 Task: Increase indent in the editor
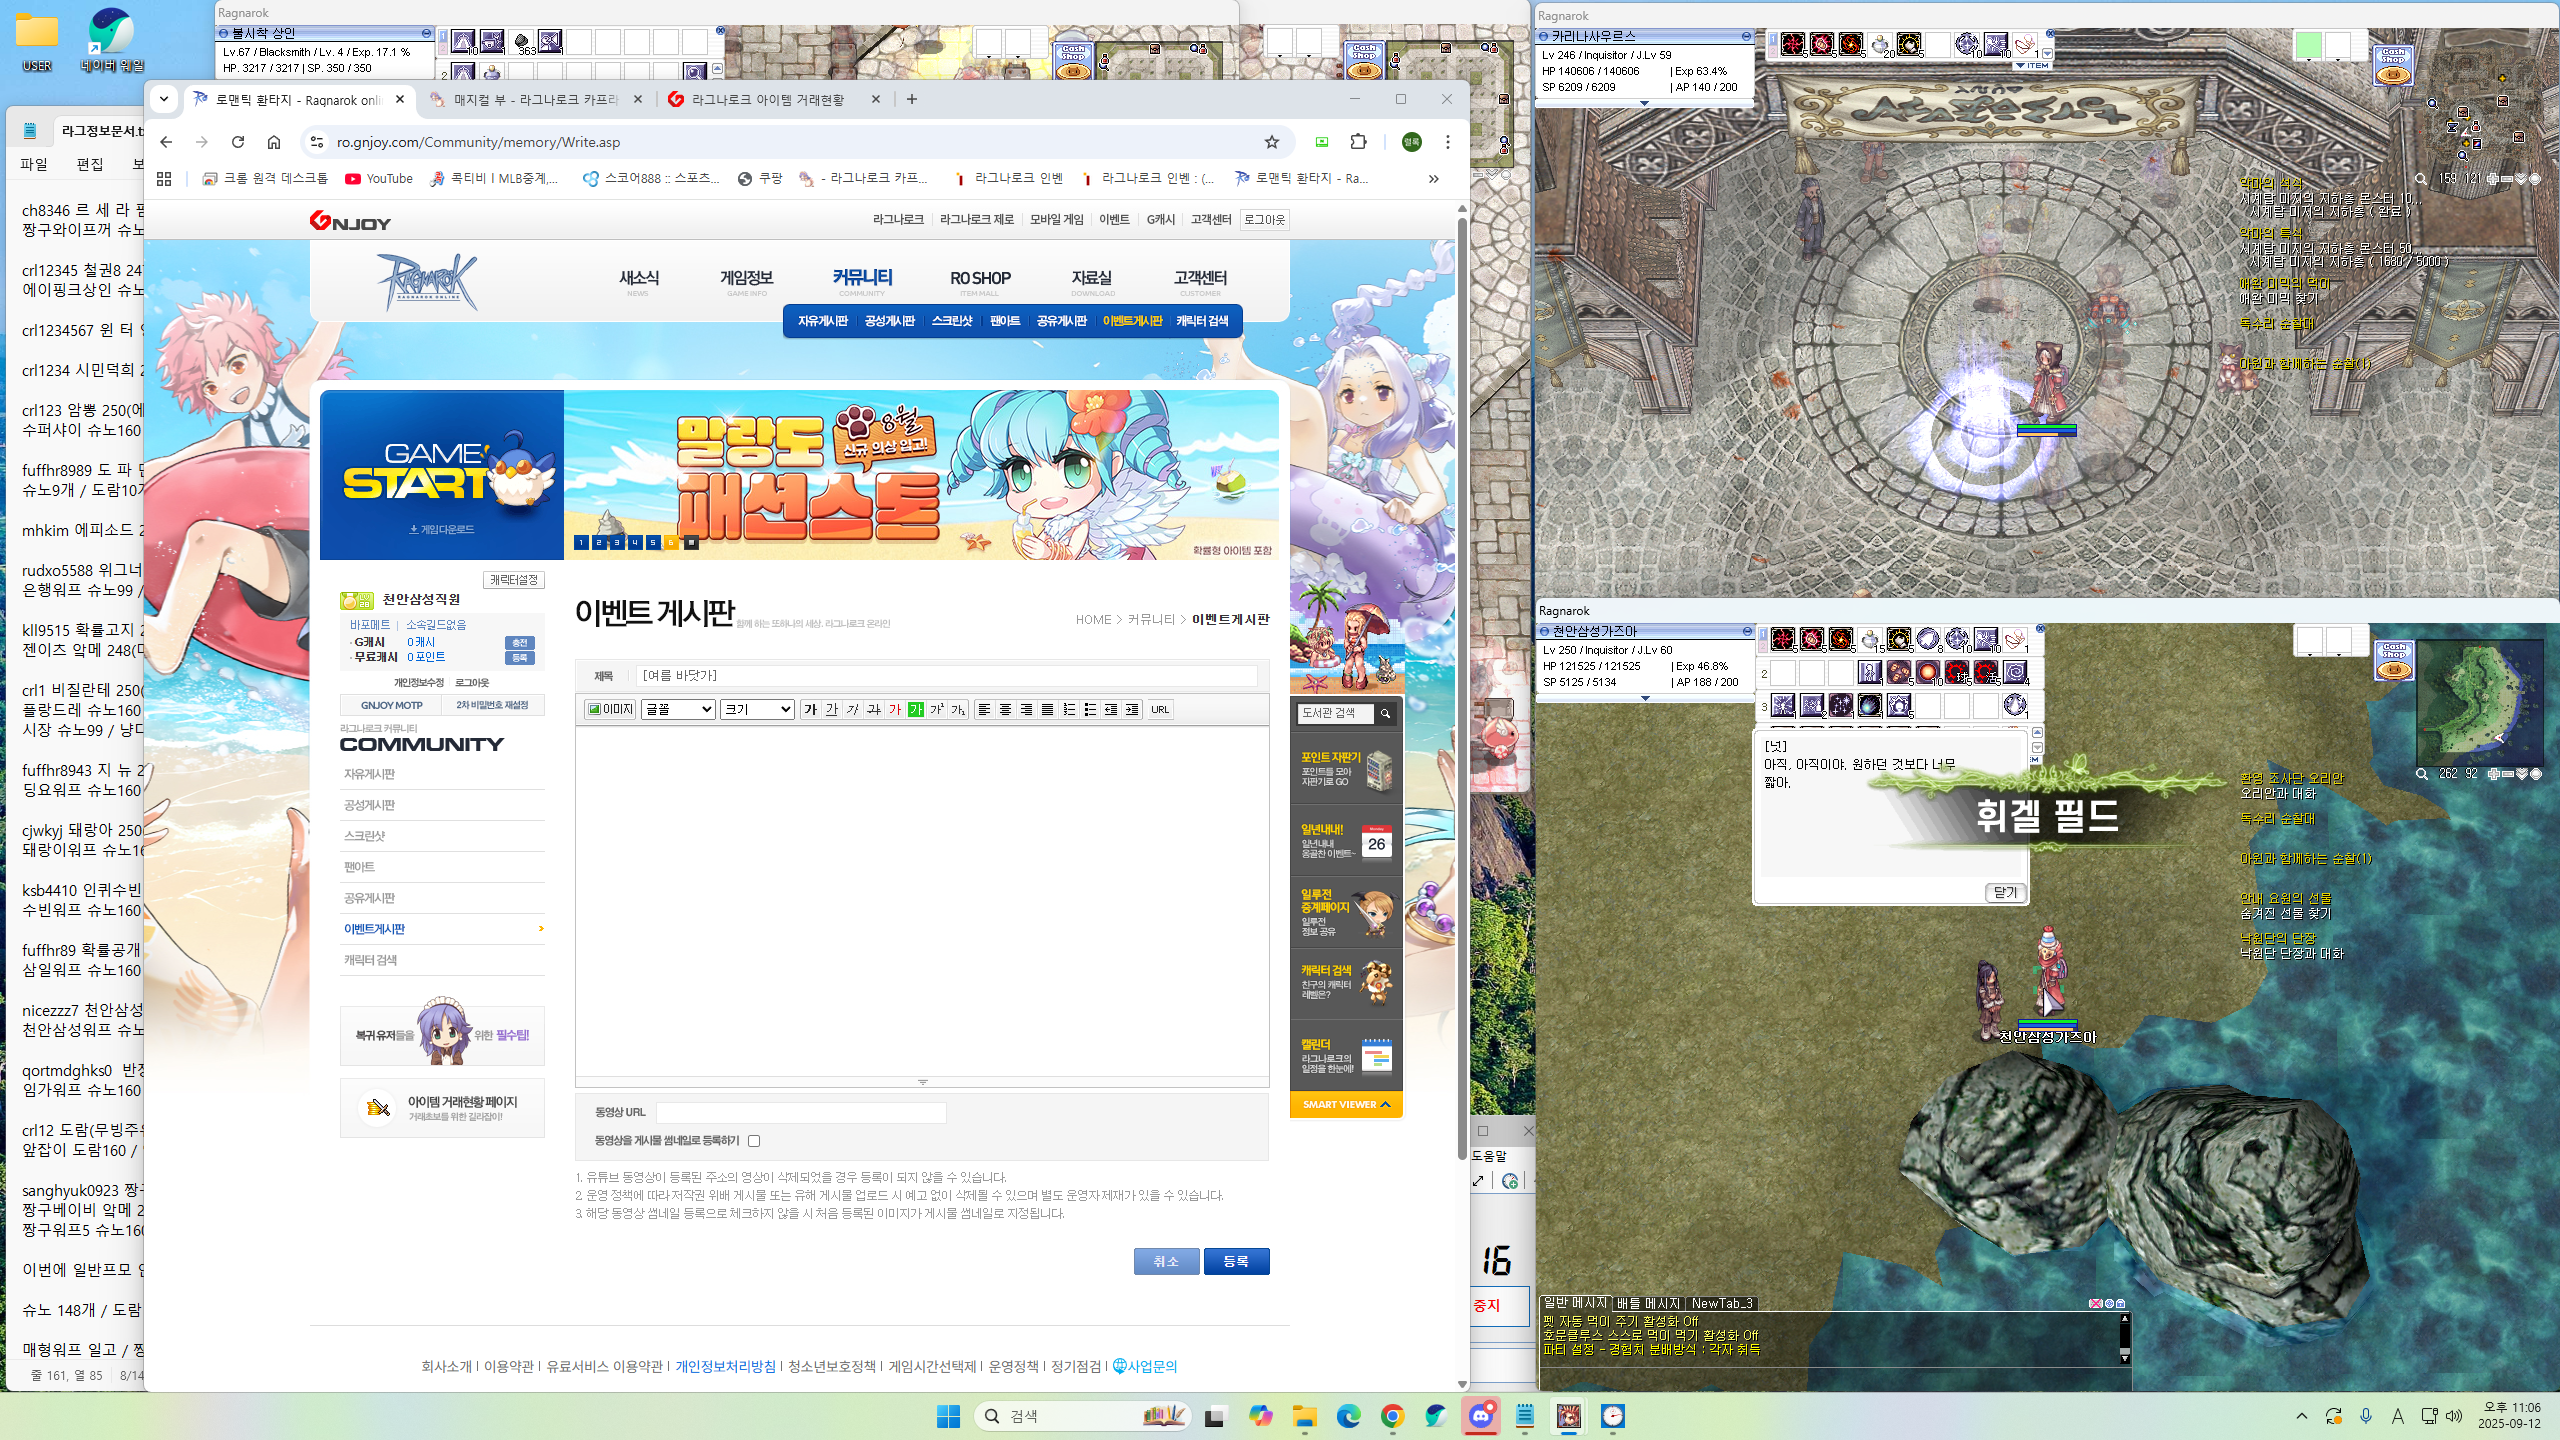(1132, 709)
